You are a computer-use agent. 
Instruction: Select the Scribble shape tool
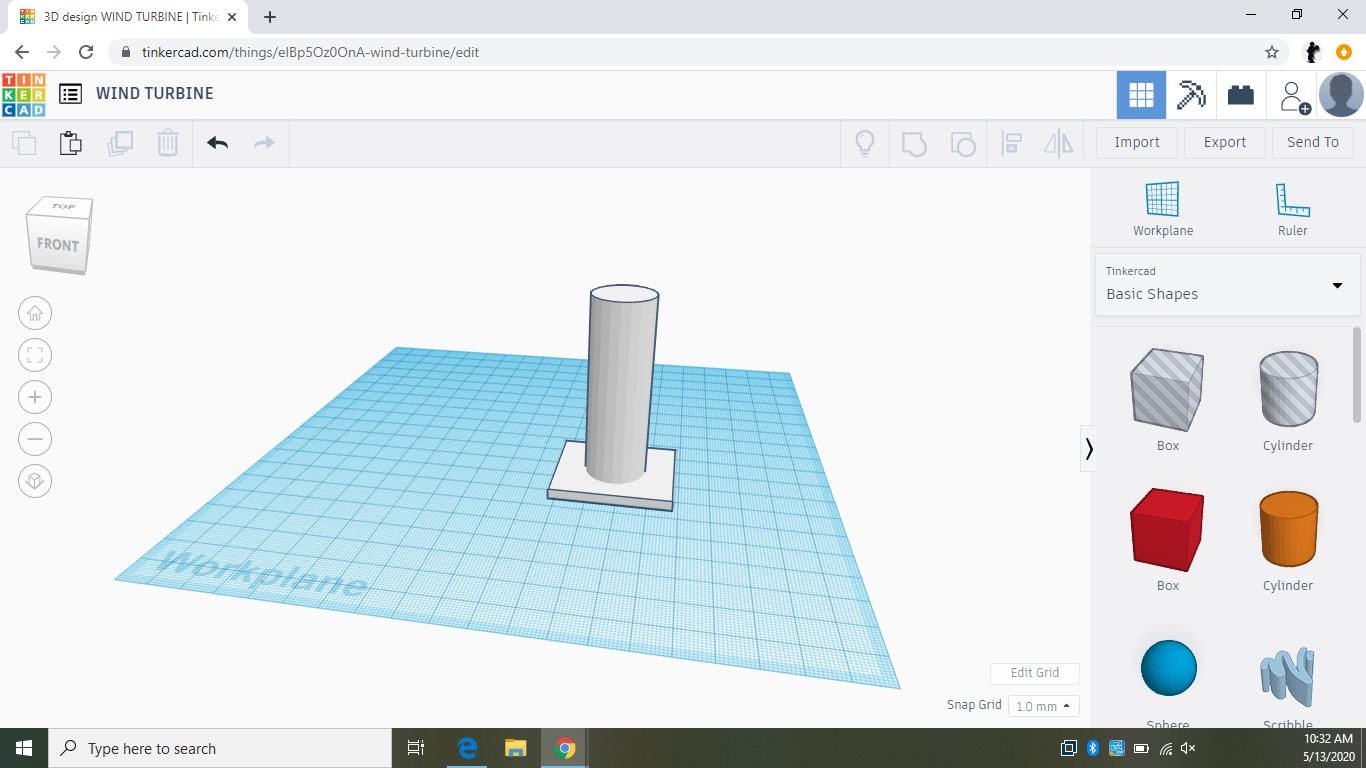click(1287, 665)
